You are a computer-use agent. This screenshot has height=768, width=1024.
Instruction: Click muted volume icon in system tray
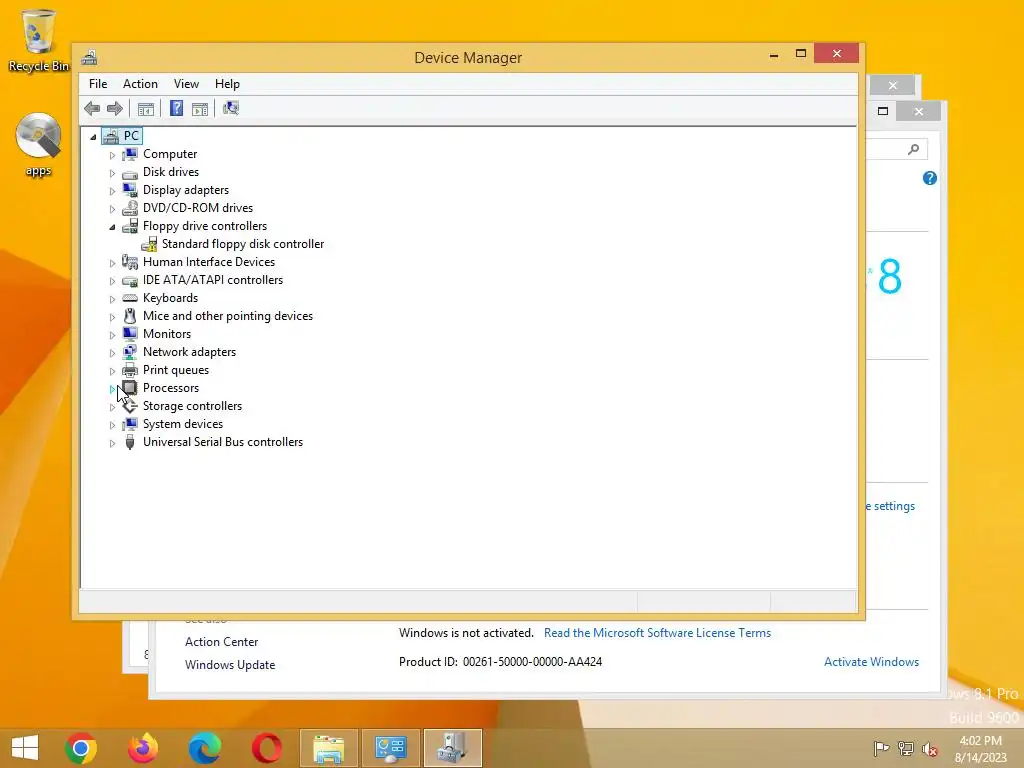pyautogui.click(x=930, y=749)
